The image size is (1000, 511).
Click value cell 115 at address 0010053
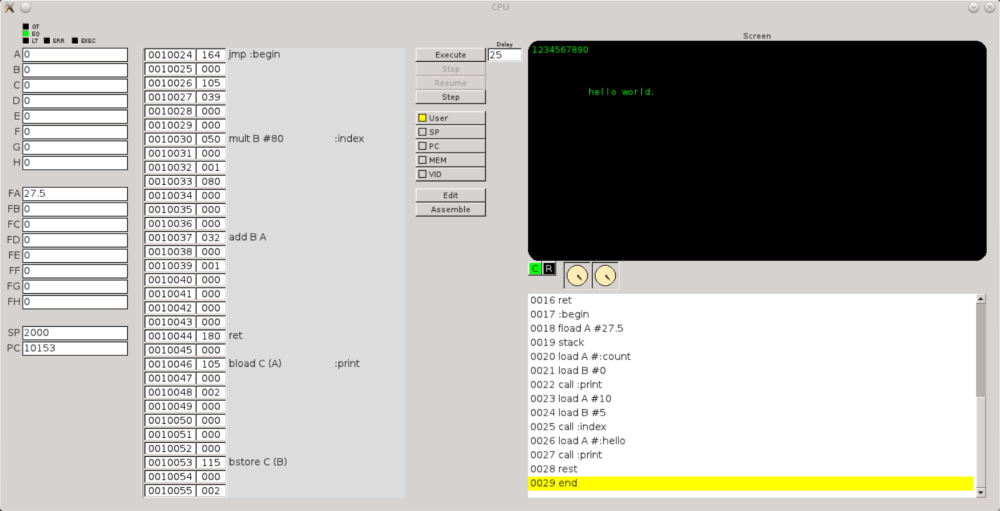click(x=211, y=462)
